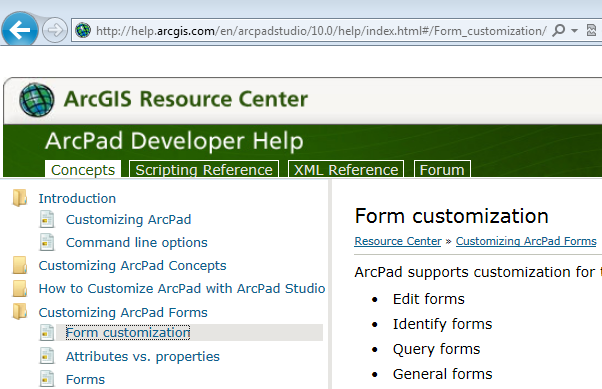Collapse the Customizing ArcPad Forms folder
The width and height of the screenshot is (602, 389).
tap(20, 311)
